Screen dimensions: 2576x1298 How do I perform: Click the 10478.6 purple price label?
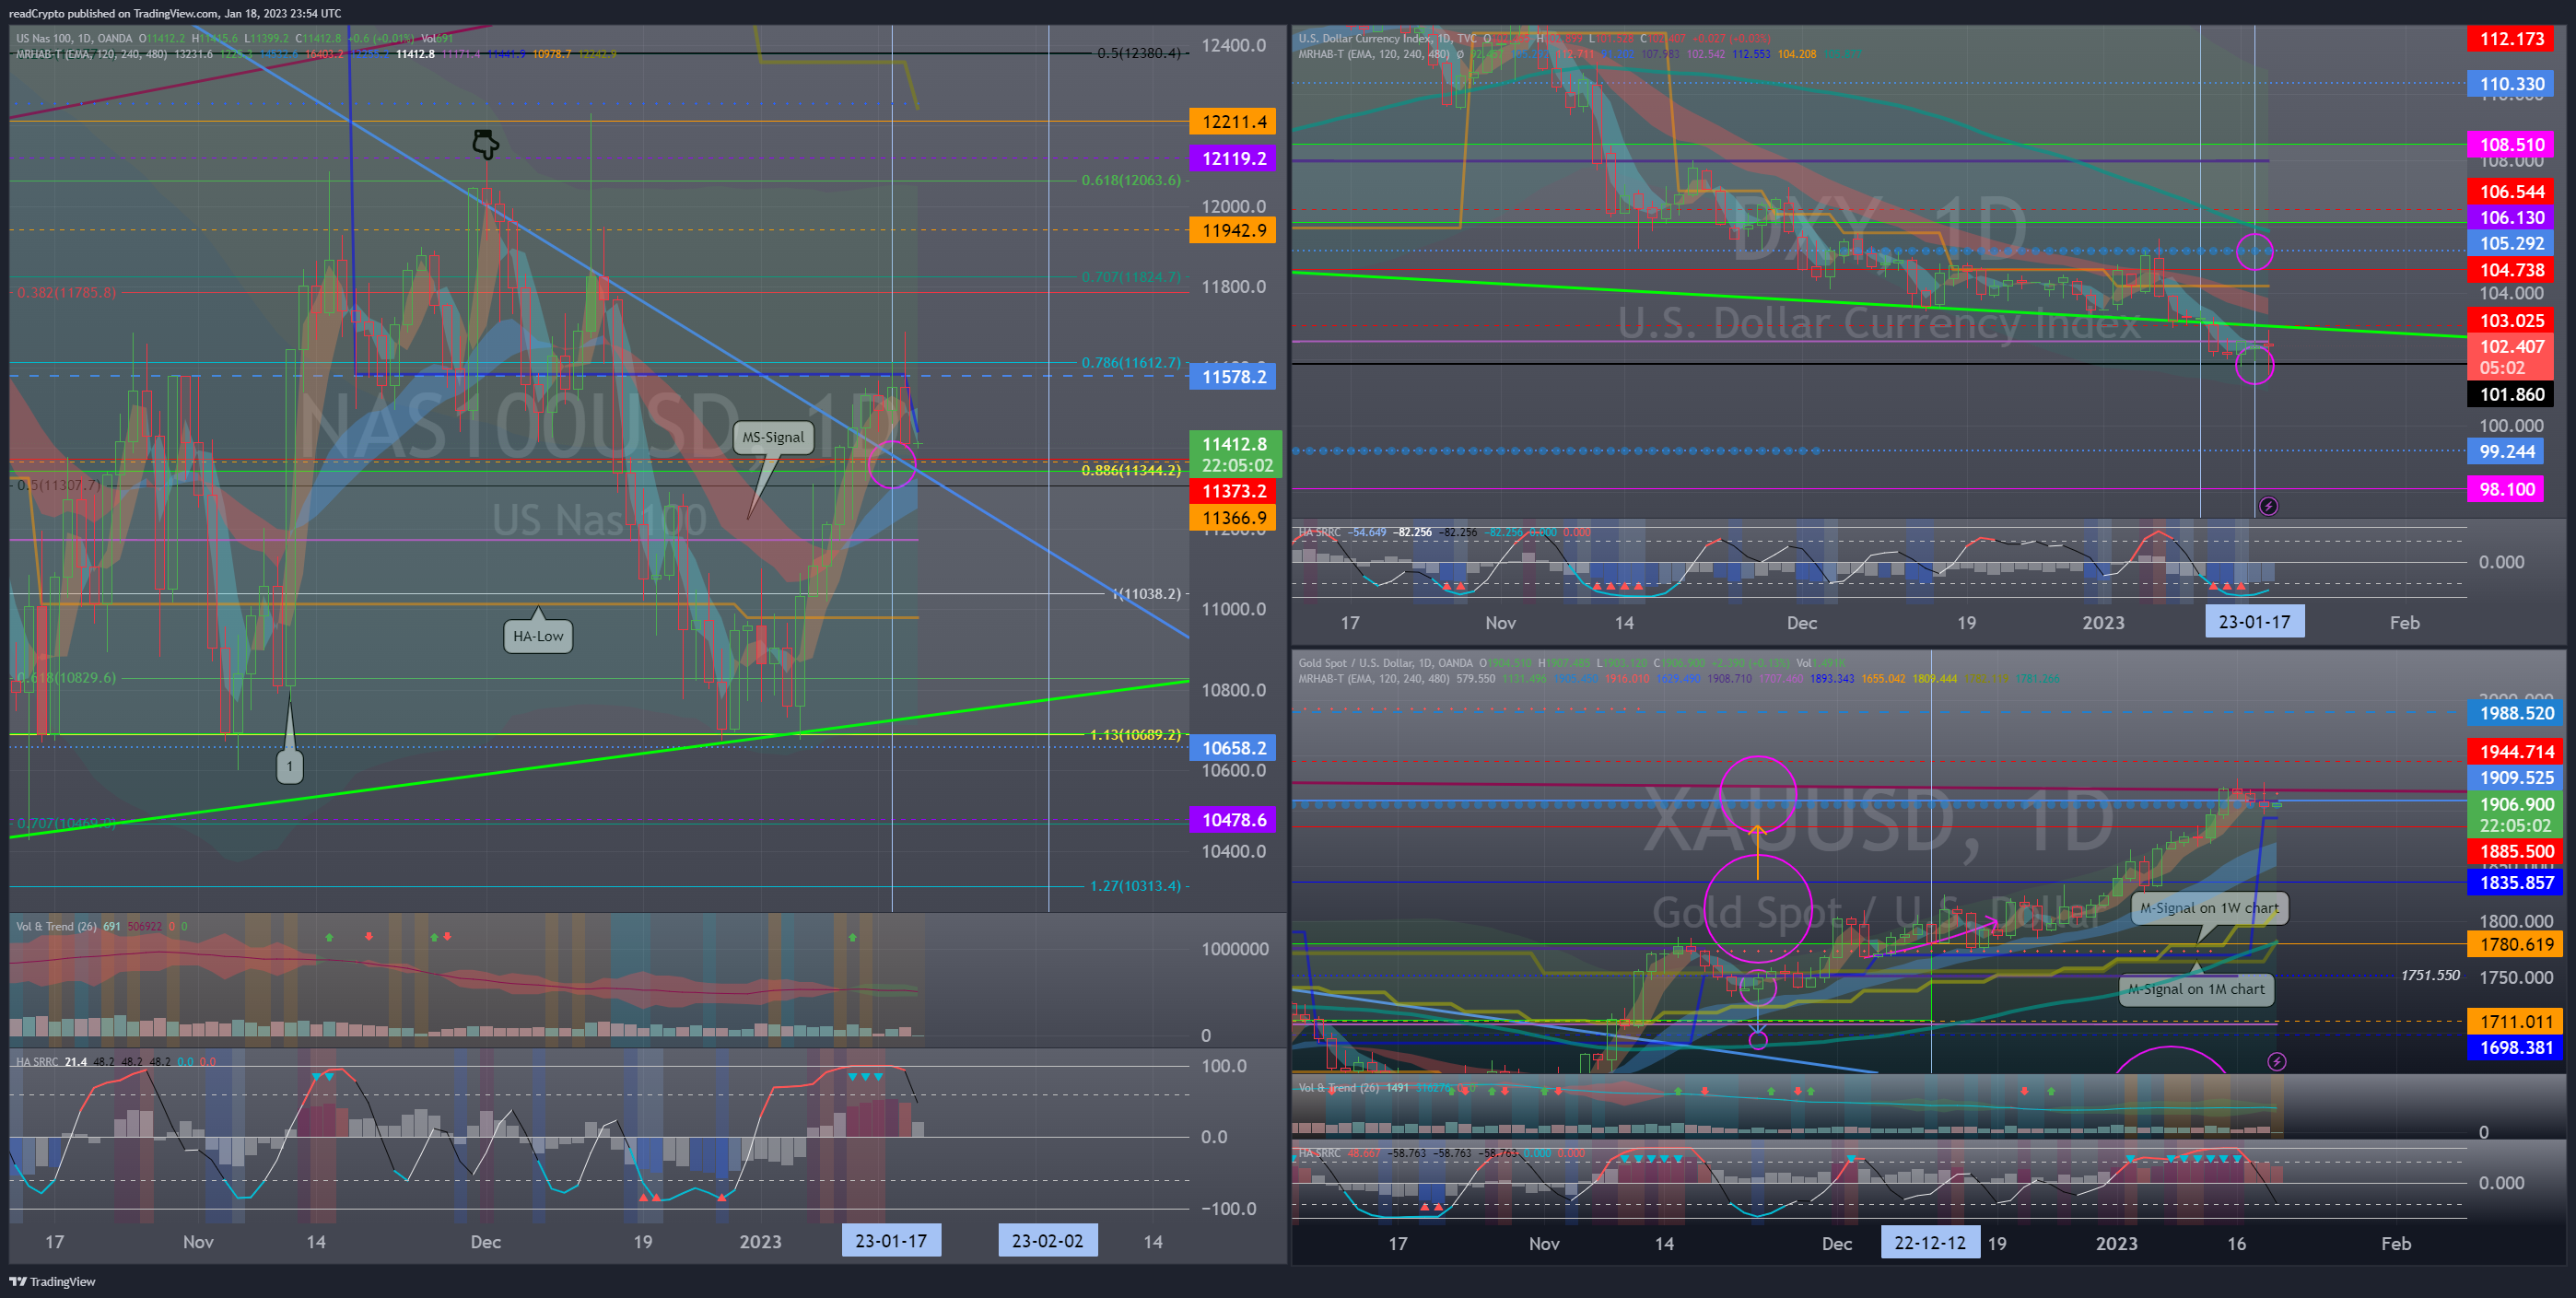pyautogui.click(x=1233, y=820)
